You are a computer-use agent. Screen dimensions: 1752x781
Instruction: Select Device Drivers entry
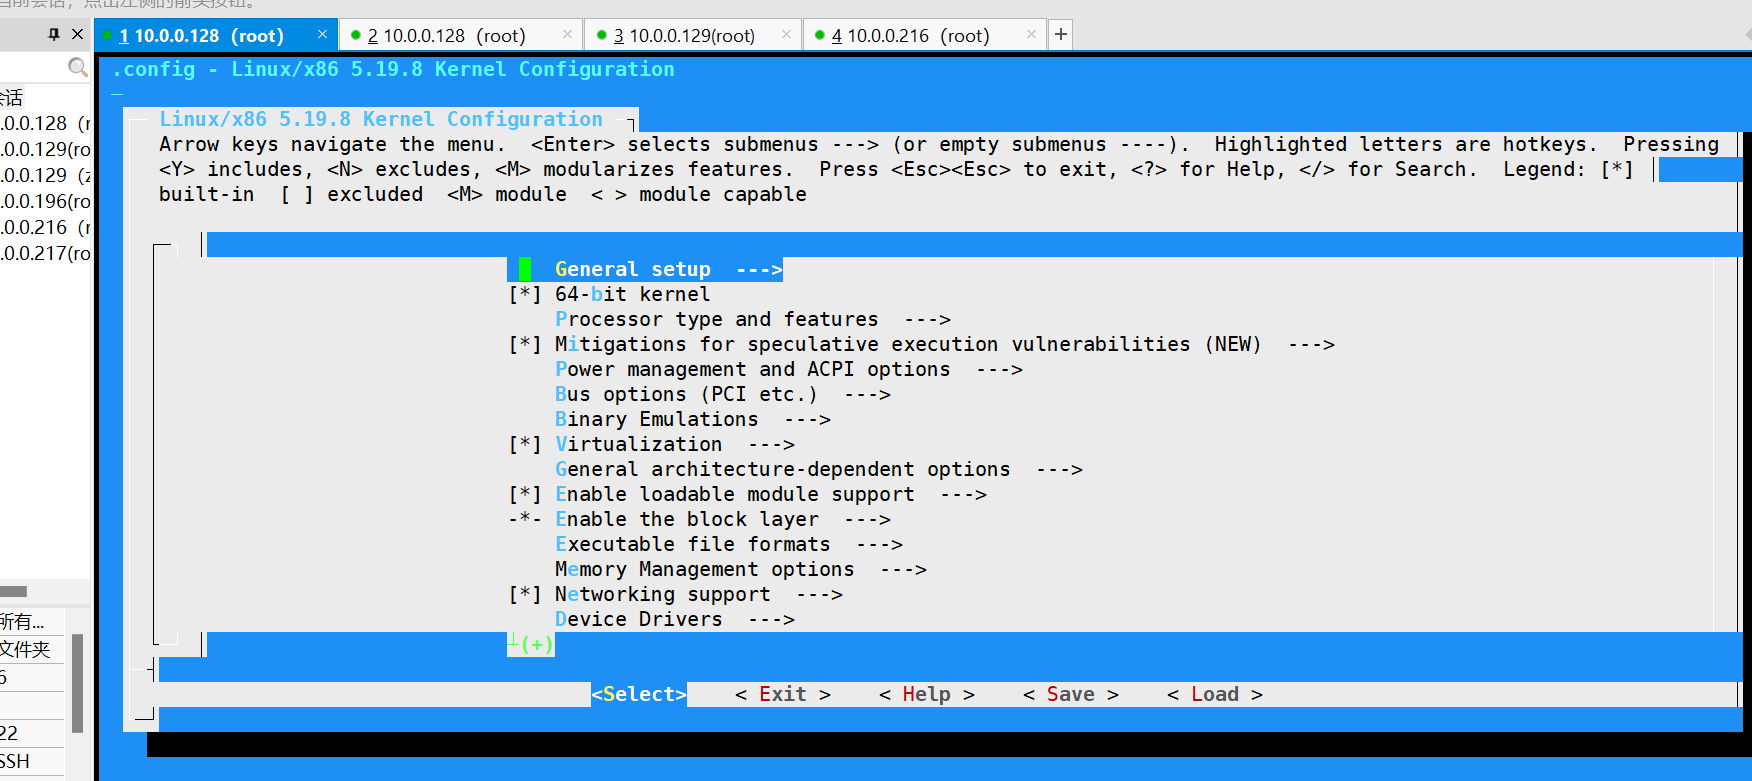(638, 619)
